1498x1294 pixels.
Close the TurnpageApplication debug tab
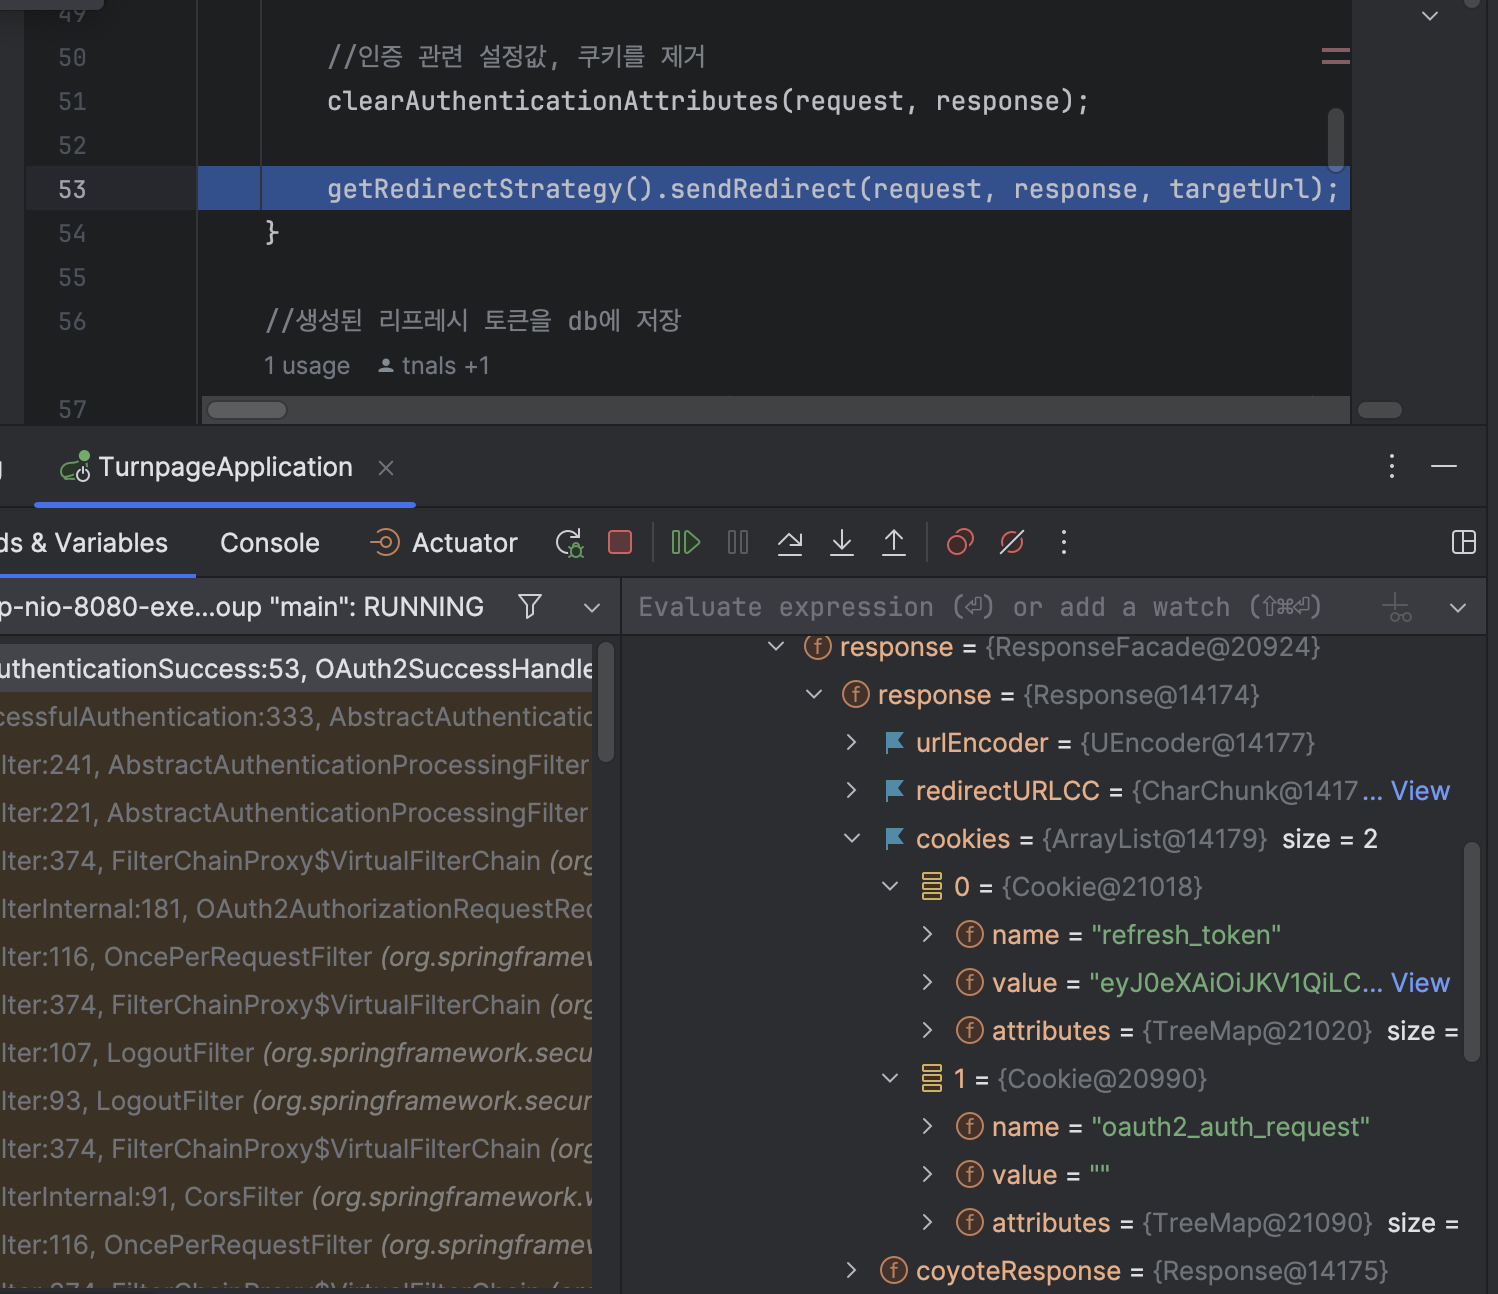[386, 467]
